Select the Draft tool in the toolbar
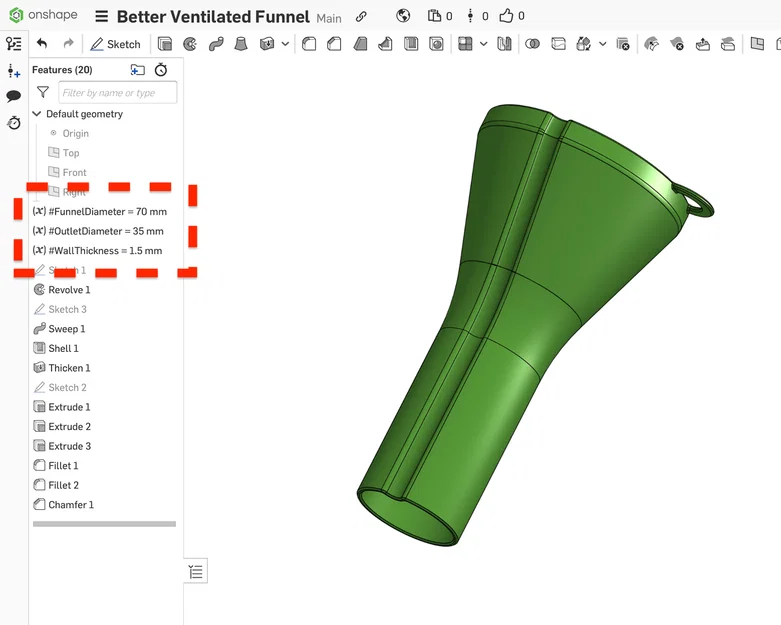This screenshot has width=781, height=625. pyautogui.click(x=360, y=44)
